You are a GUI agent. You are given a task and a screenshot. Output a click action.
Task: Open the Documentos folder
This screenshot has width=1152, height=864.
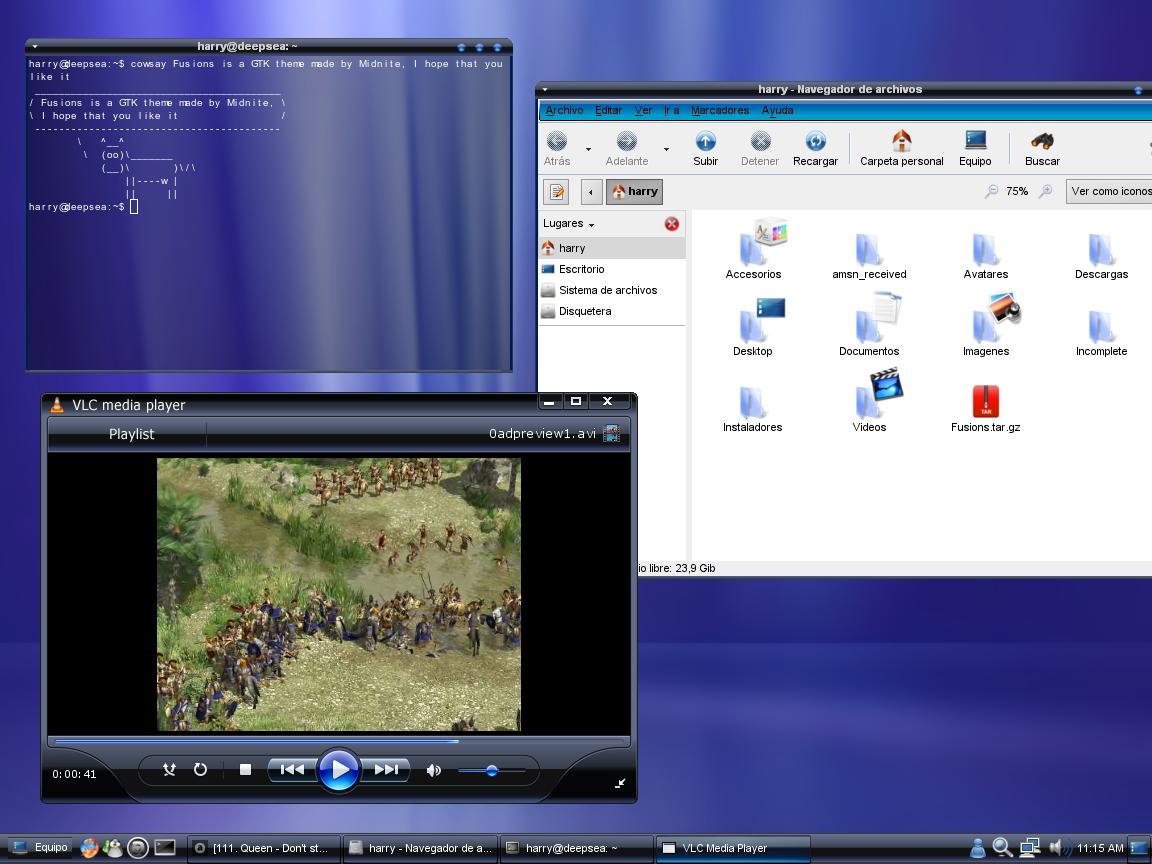tap(869, 325)
